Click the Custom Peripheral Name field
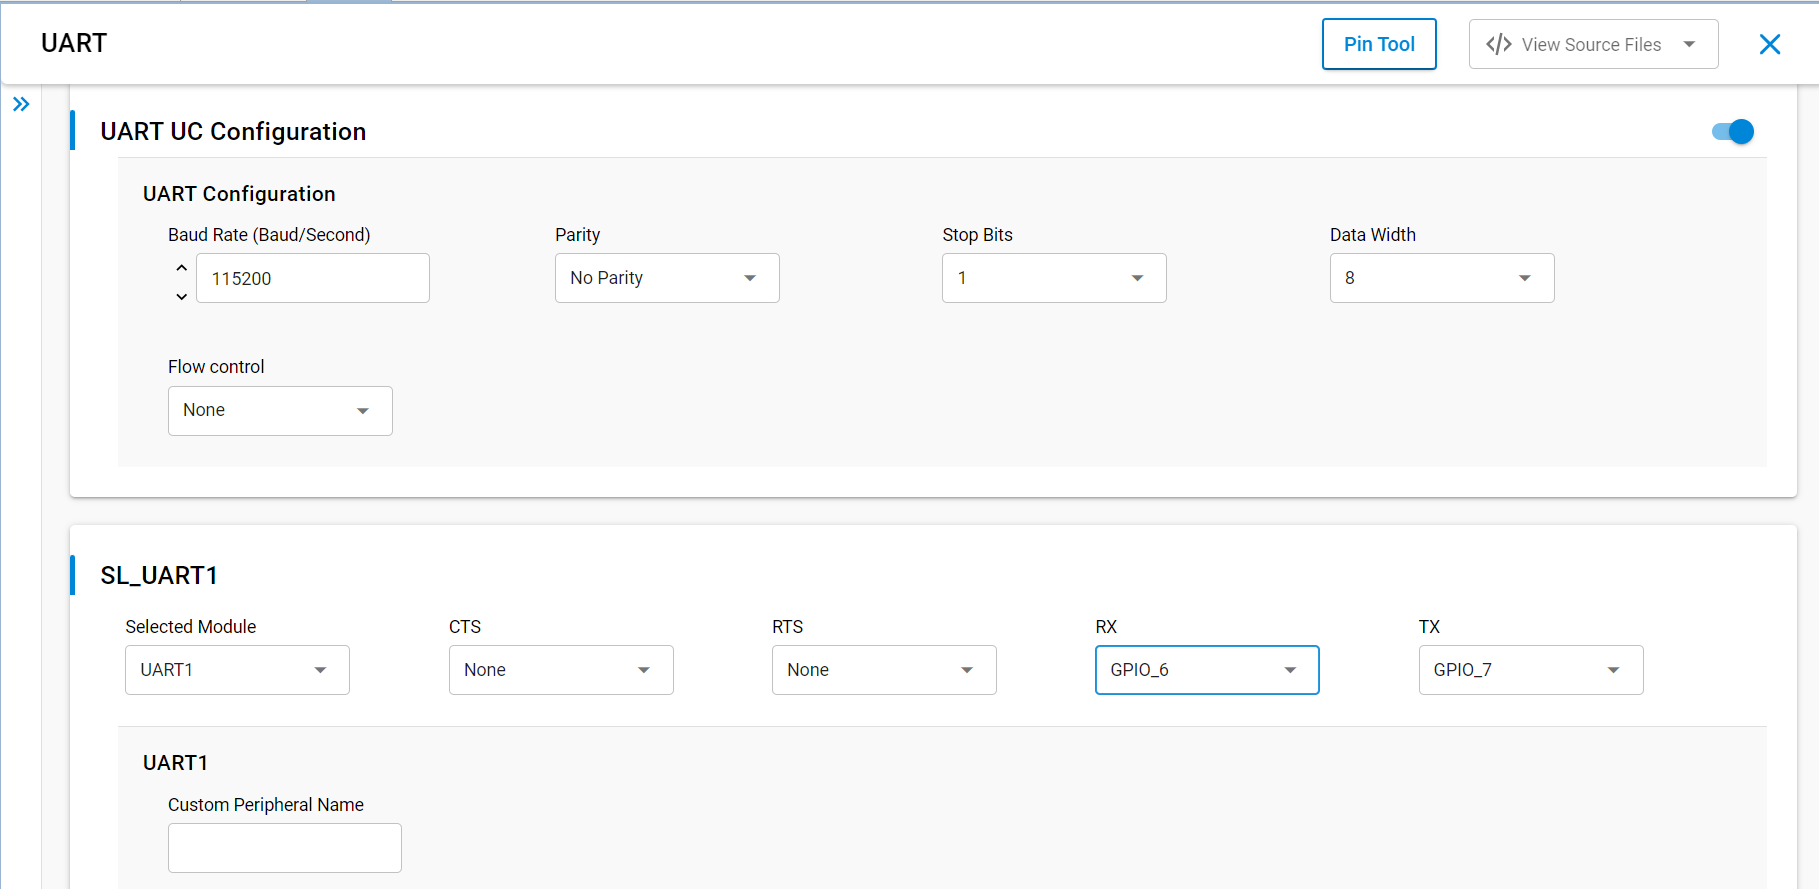Image resolution: width=1819 pixels, height=889 pixels. click(x=285, y=848)
